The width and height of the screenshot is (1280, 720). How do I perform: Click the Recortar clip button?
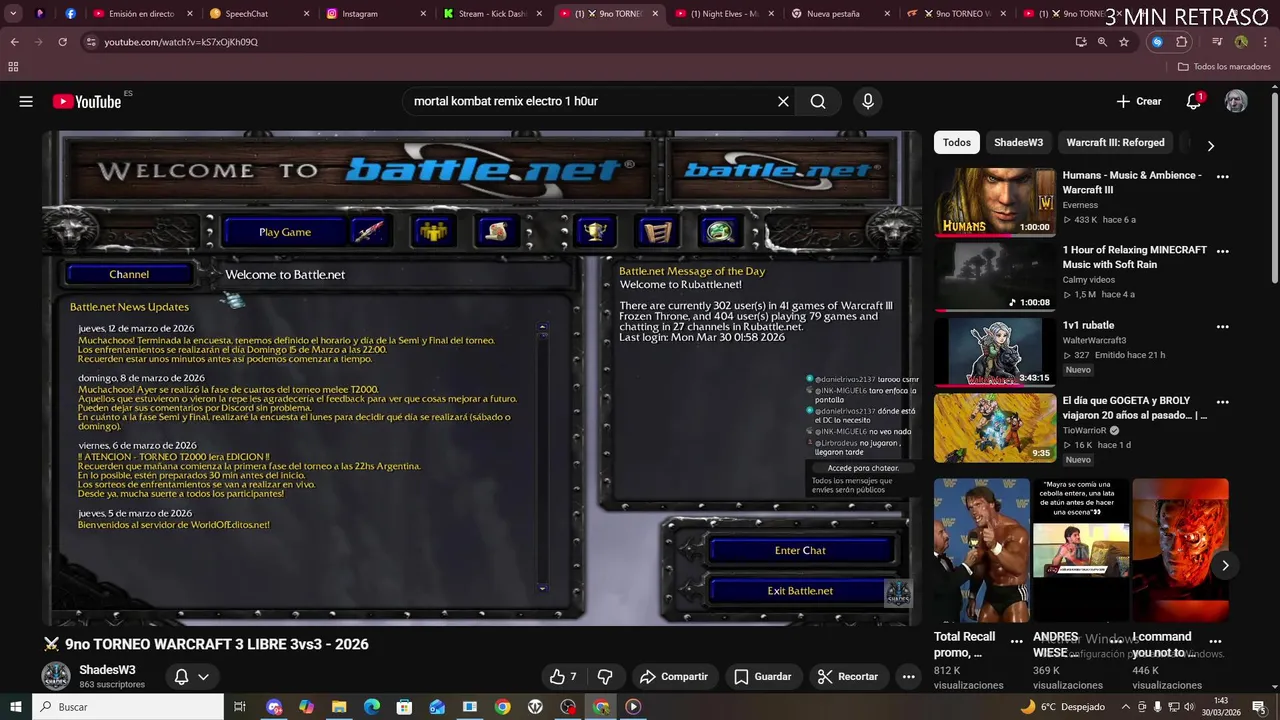(847, 677)
